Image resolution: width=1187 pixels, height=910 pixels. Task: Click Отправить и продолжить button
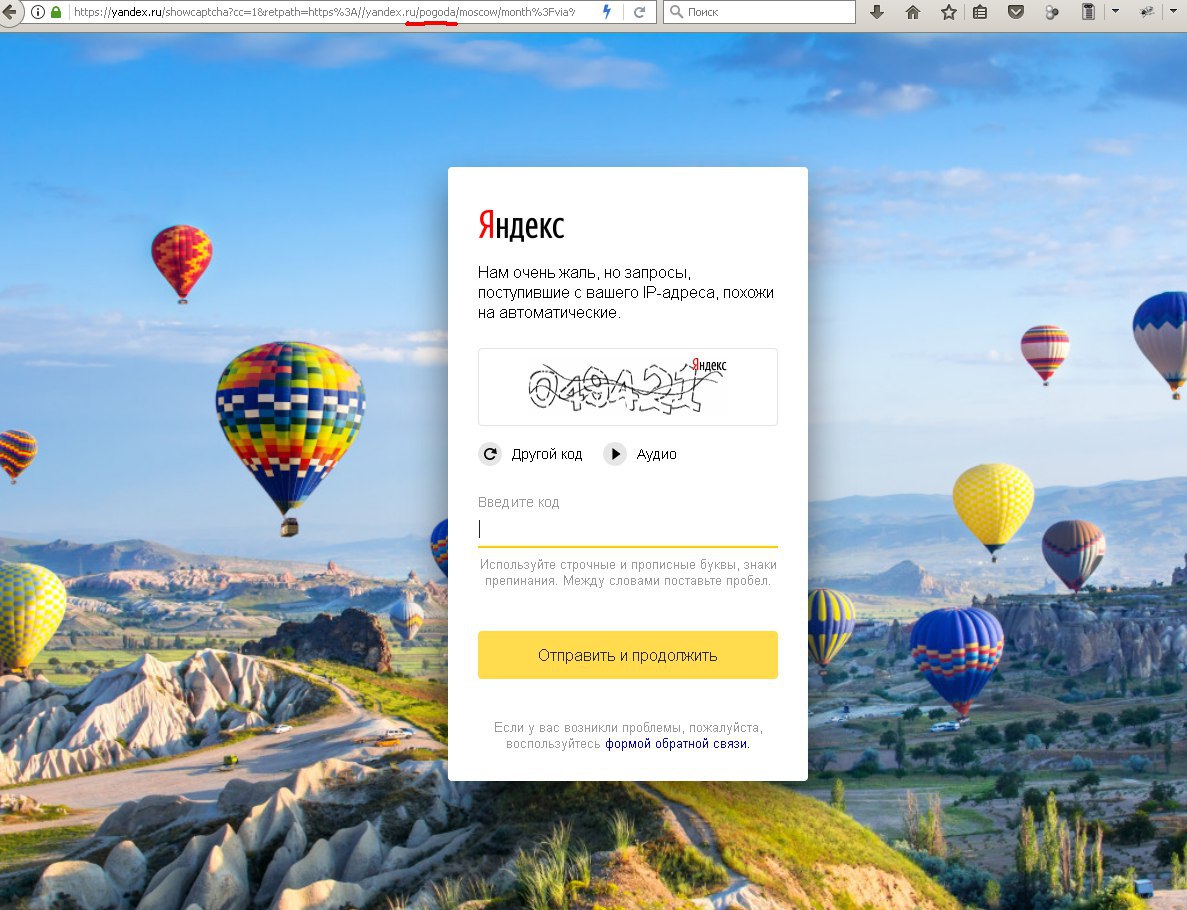(x=628, y=655)
